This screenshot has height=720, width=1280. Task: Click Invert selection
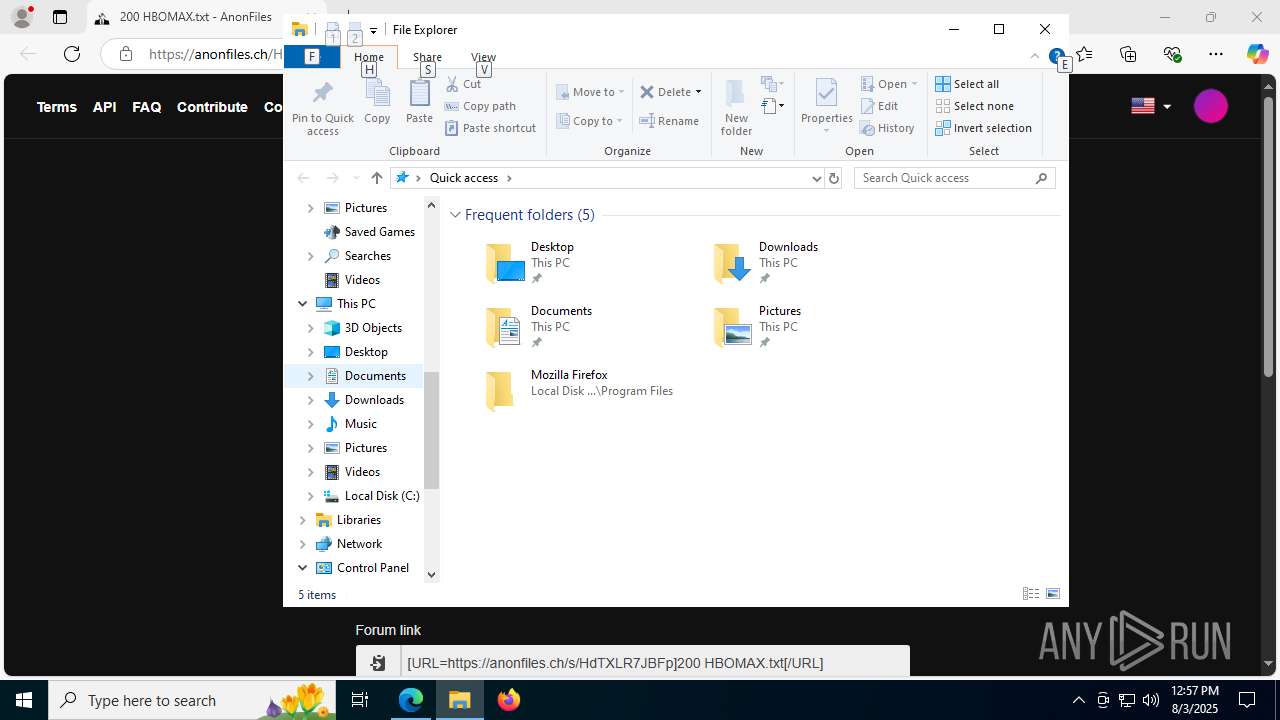pyautogui.click(x=983, y=128)
